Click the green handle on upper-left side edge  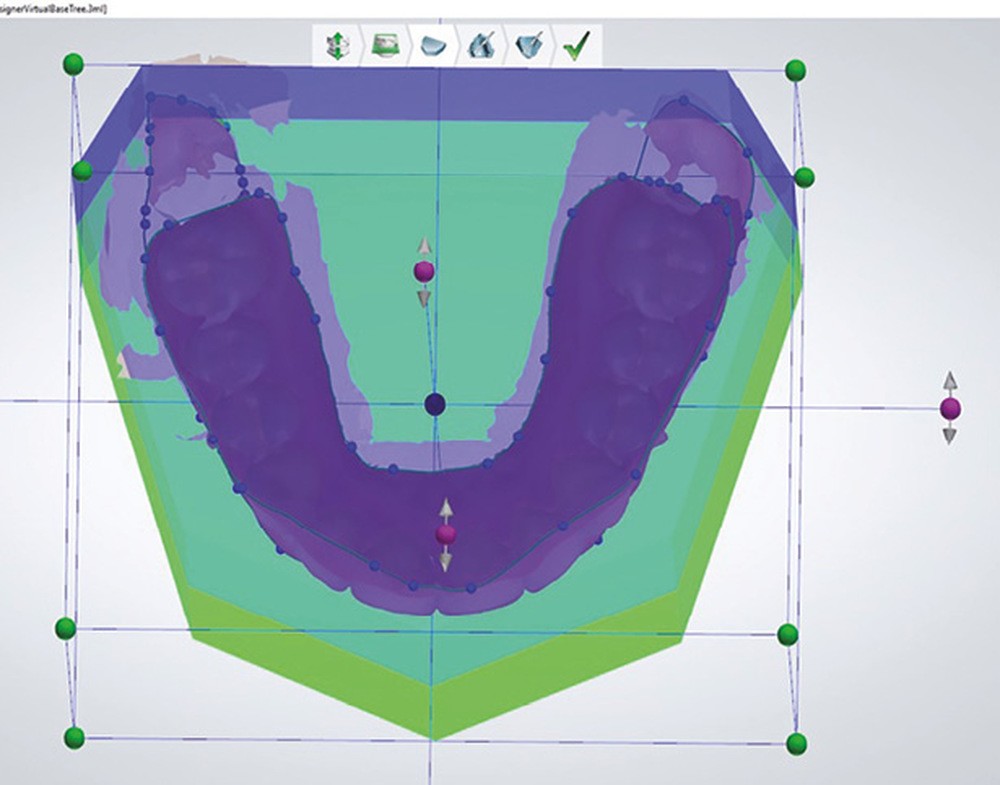coord(82,171)
